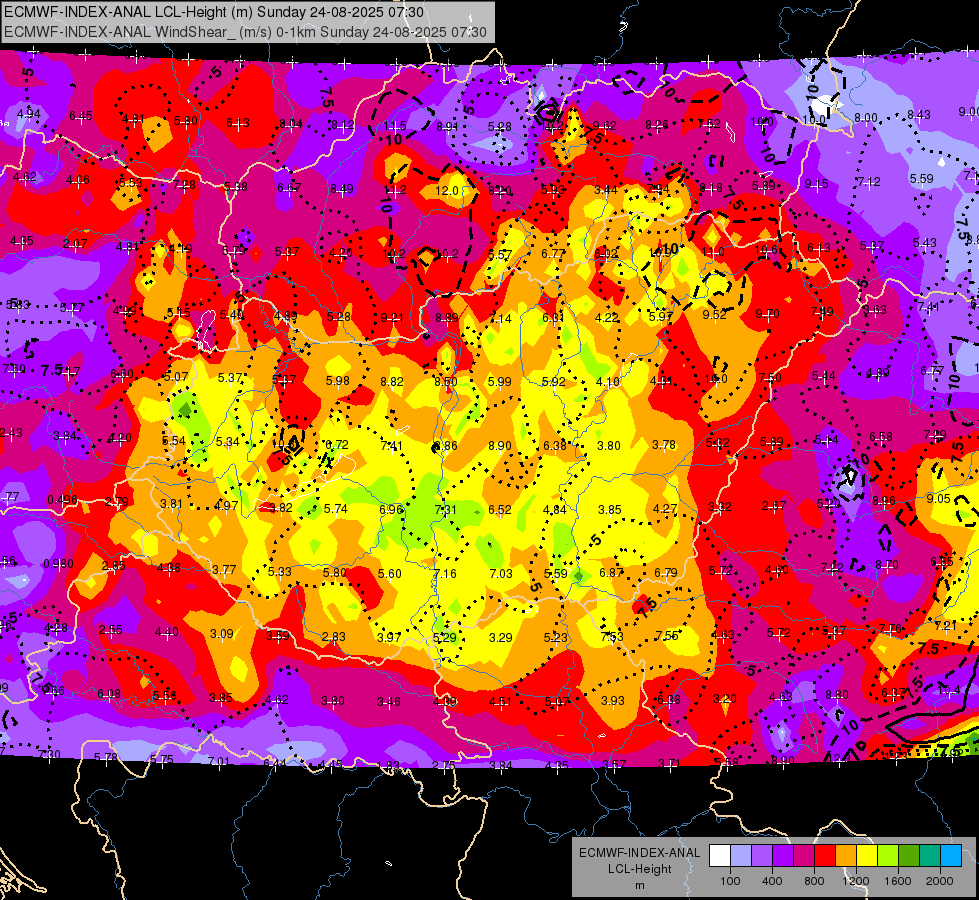
Task: Click the grid value '9.70'
Action: (767, 314)
